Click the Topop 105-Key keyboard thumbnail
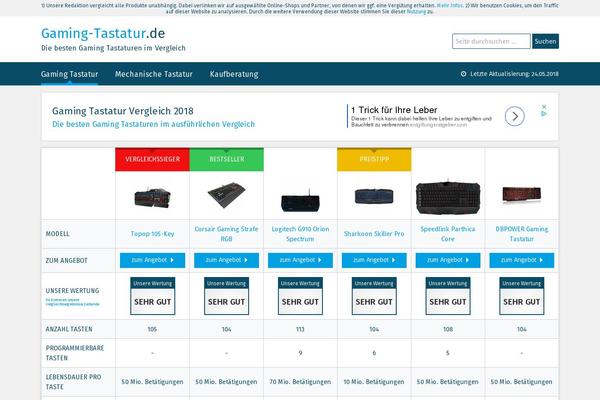 [x=152, y=198]
